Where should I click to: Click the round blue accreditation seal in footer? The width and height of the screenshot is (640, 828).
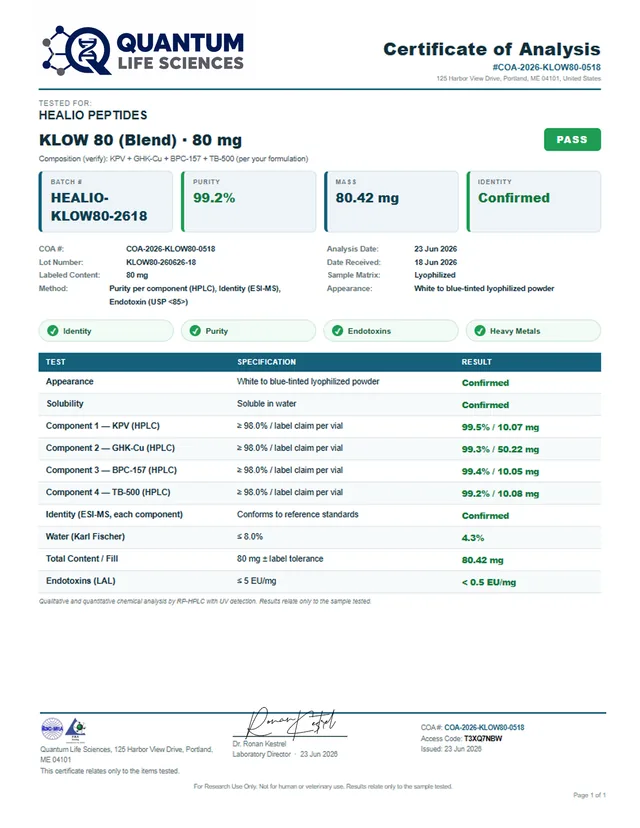tap(52, 729)
